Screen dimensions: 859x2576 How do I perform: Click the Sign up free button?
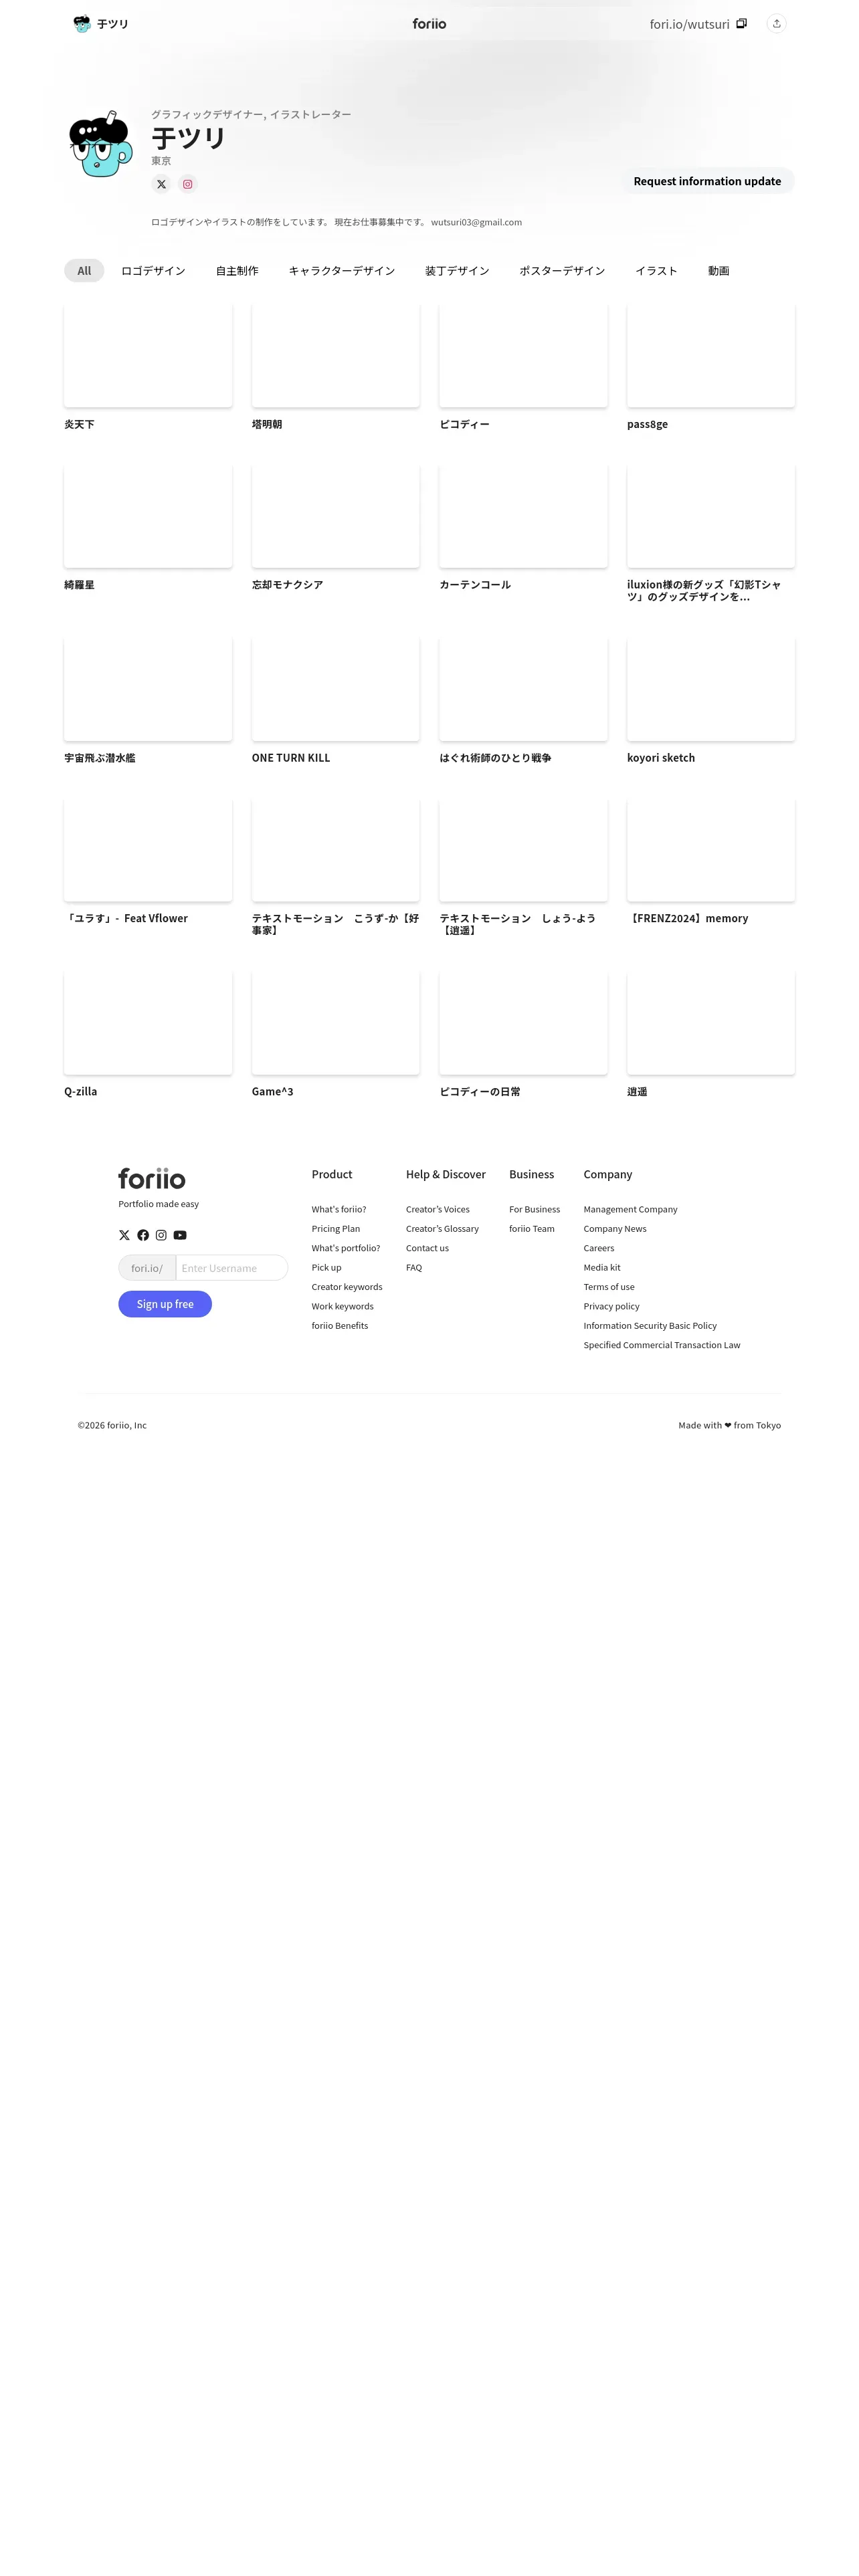[165, 1304]
